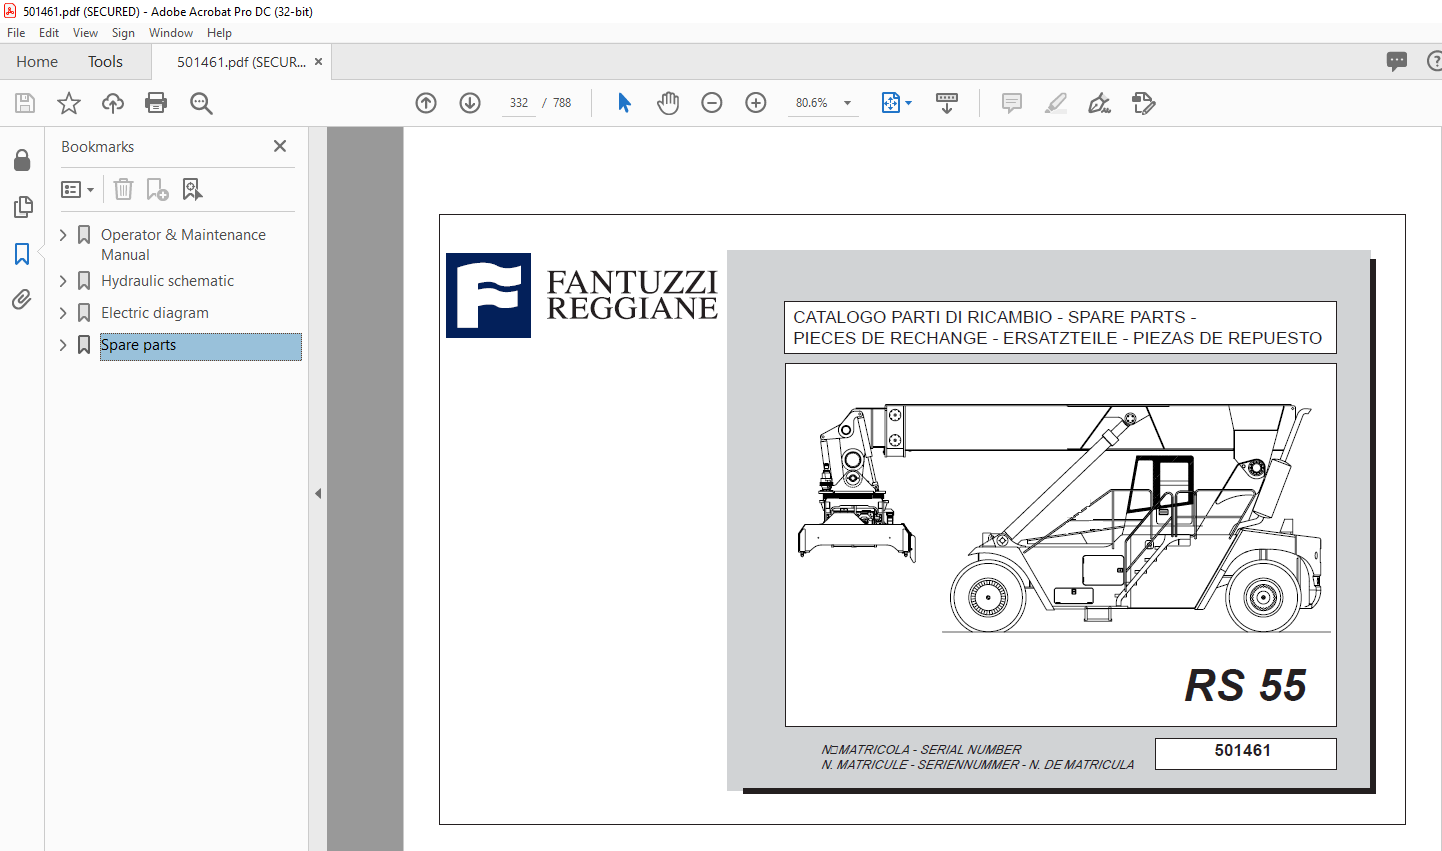
Task: Open the Attachments paperclip panel
Action: [22, 299]
